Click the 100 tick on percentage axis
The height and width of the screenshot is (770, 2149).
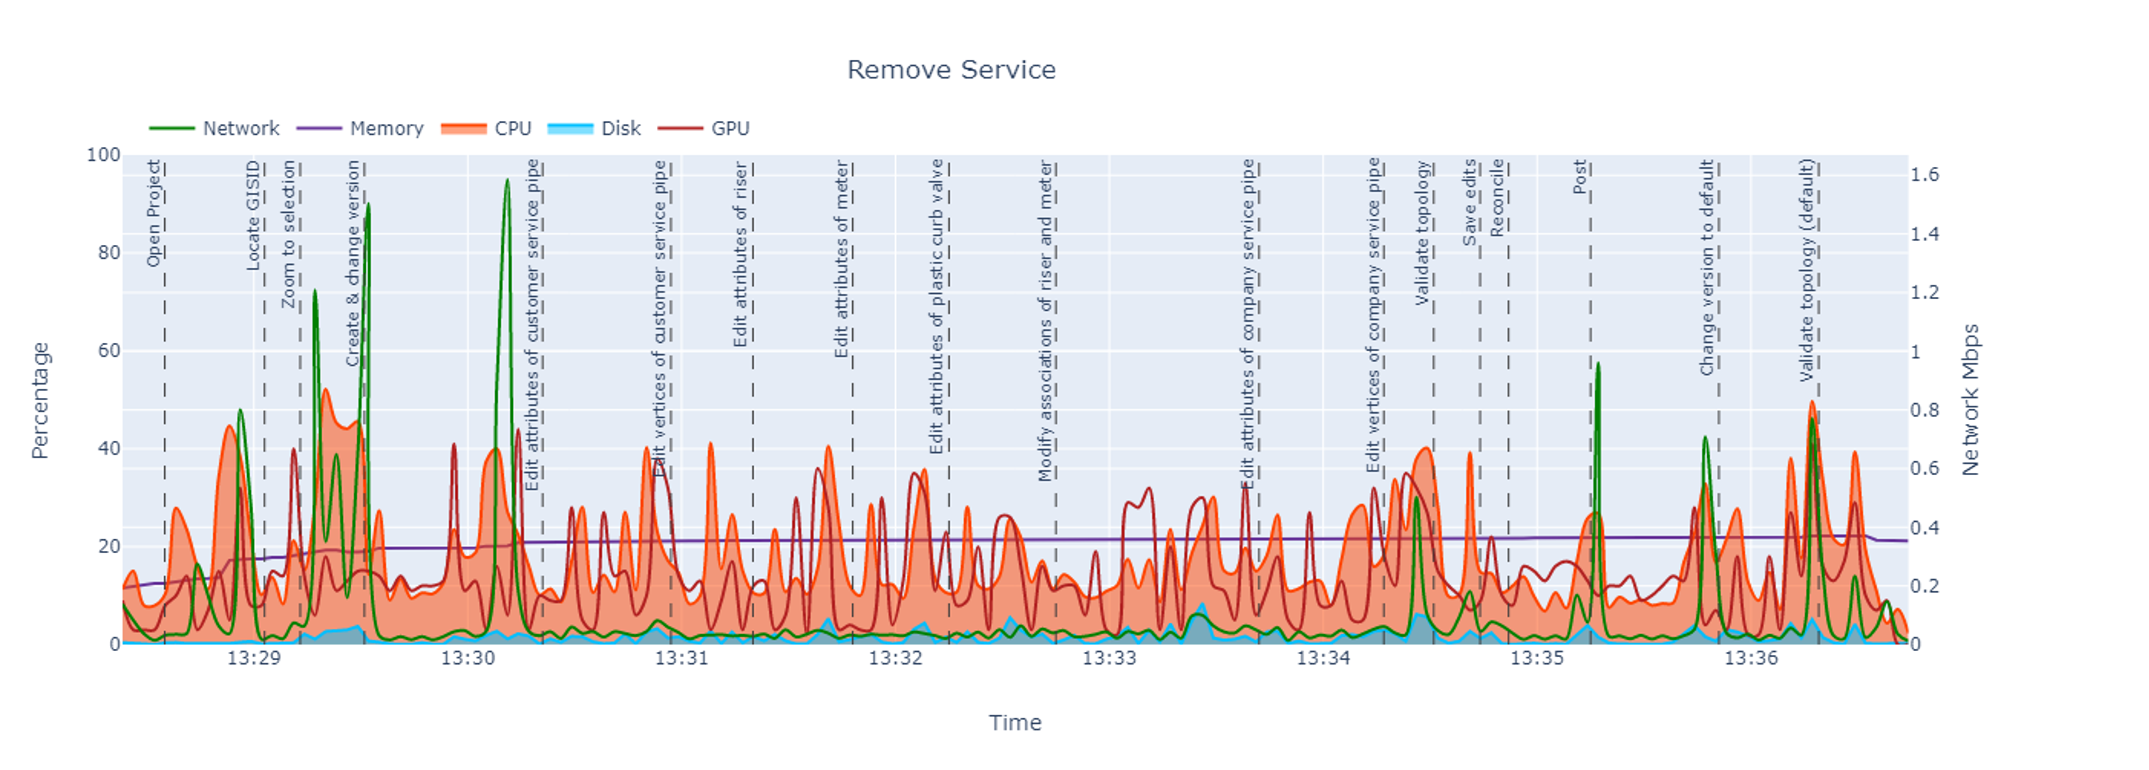(x=103, y=154)
